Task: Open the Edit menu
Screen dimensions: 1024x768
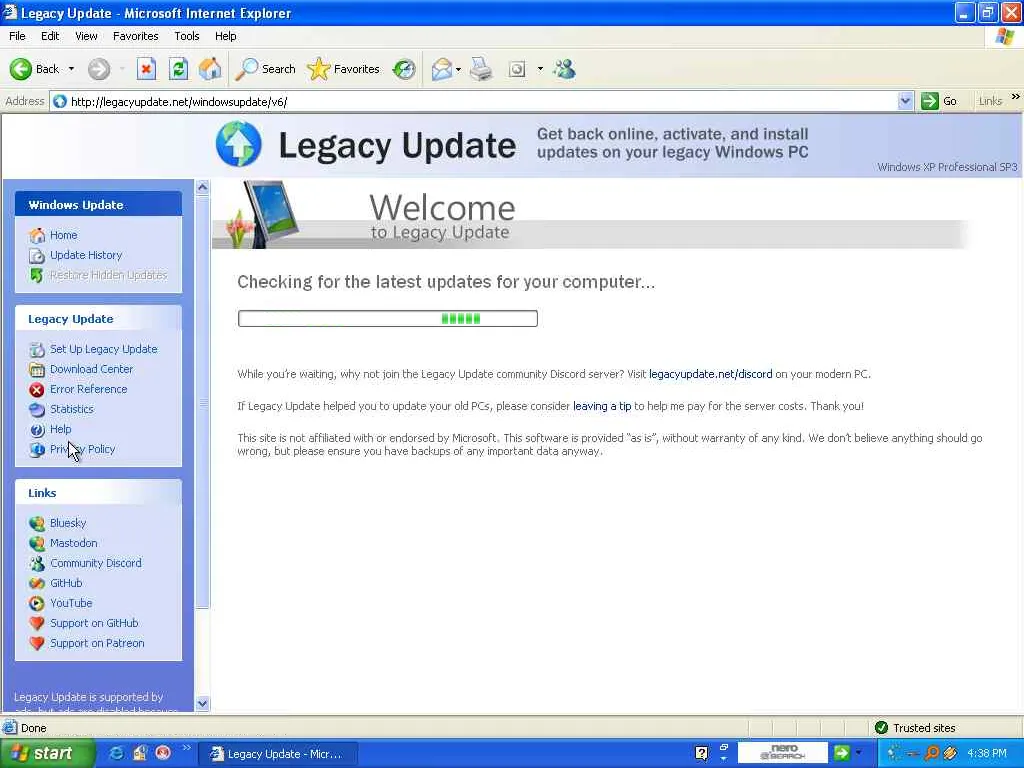Action: coord(50,36)
